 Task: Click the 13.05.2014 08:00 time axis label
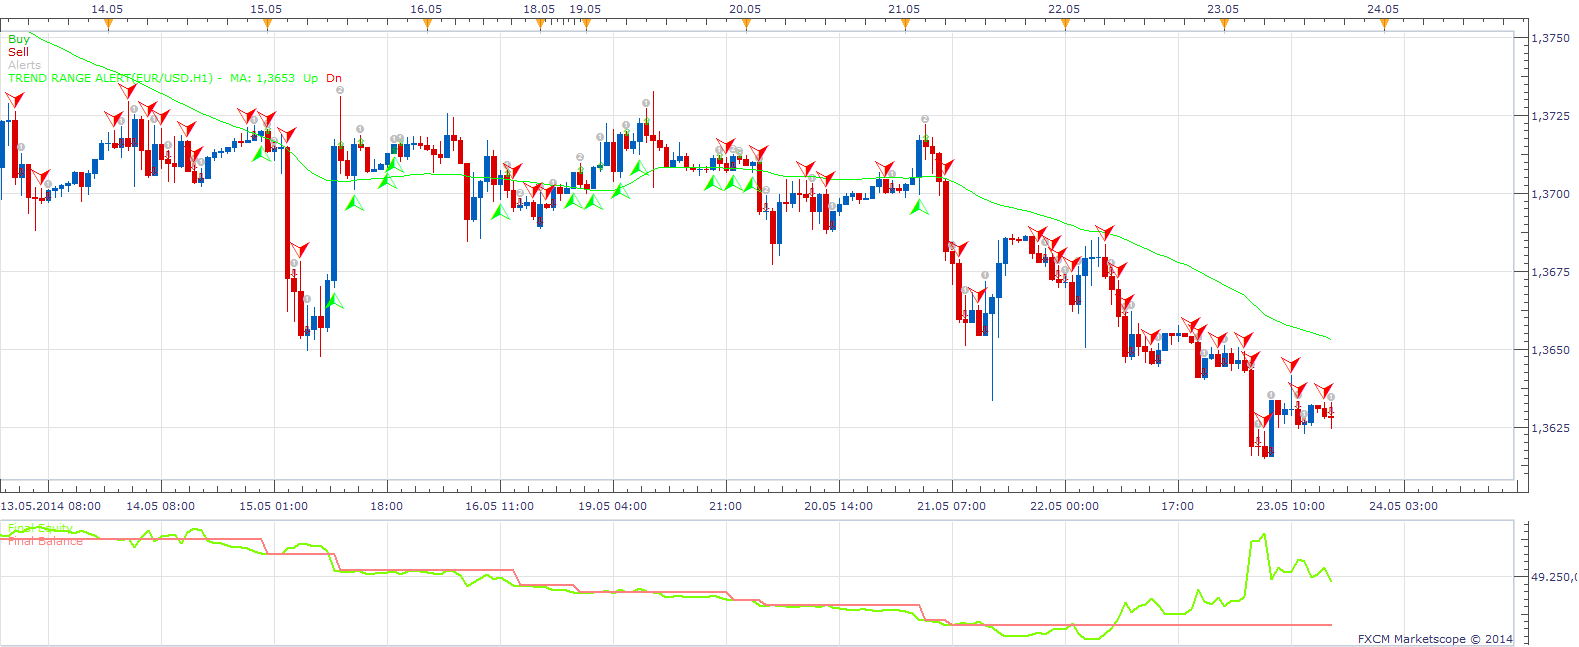pos(51,506)
